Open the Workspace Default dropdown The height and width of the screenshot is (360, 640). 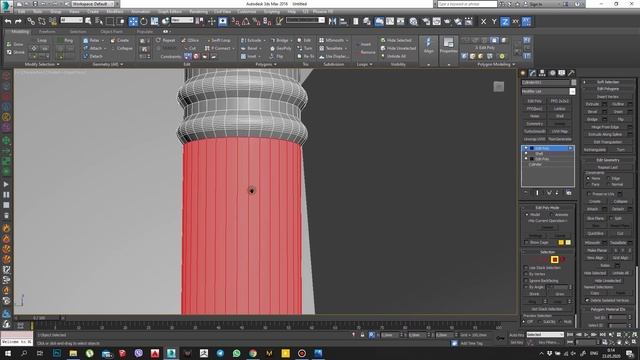coord(93,4)
